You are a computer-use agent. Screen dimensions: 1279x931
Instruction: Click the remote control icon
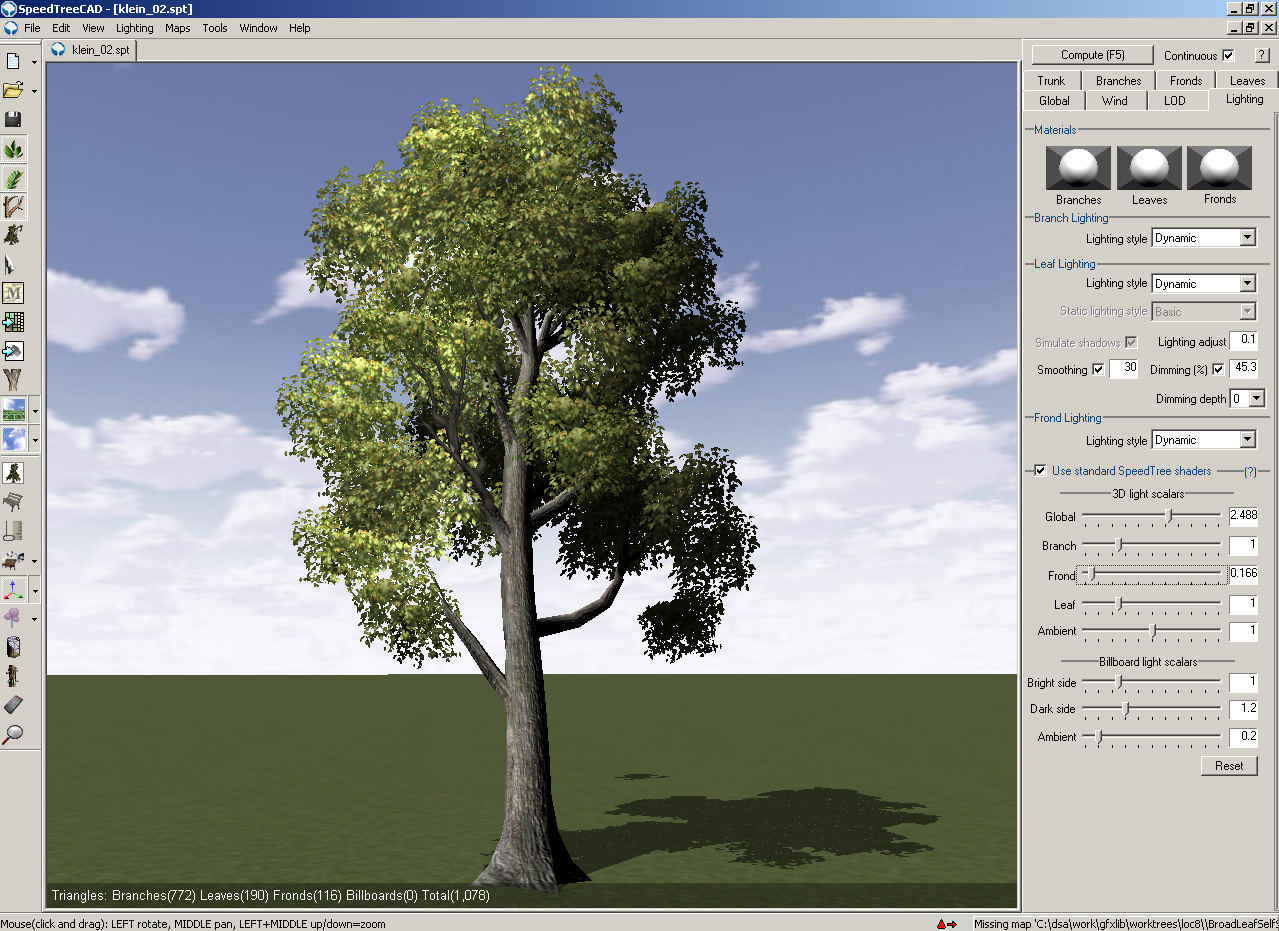(x=13, y=705)
